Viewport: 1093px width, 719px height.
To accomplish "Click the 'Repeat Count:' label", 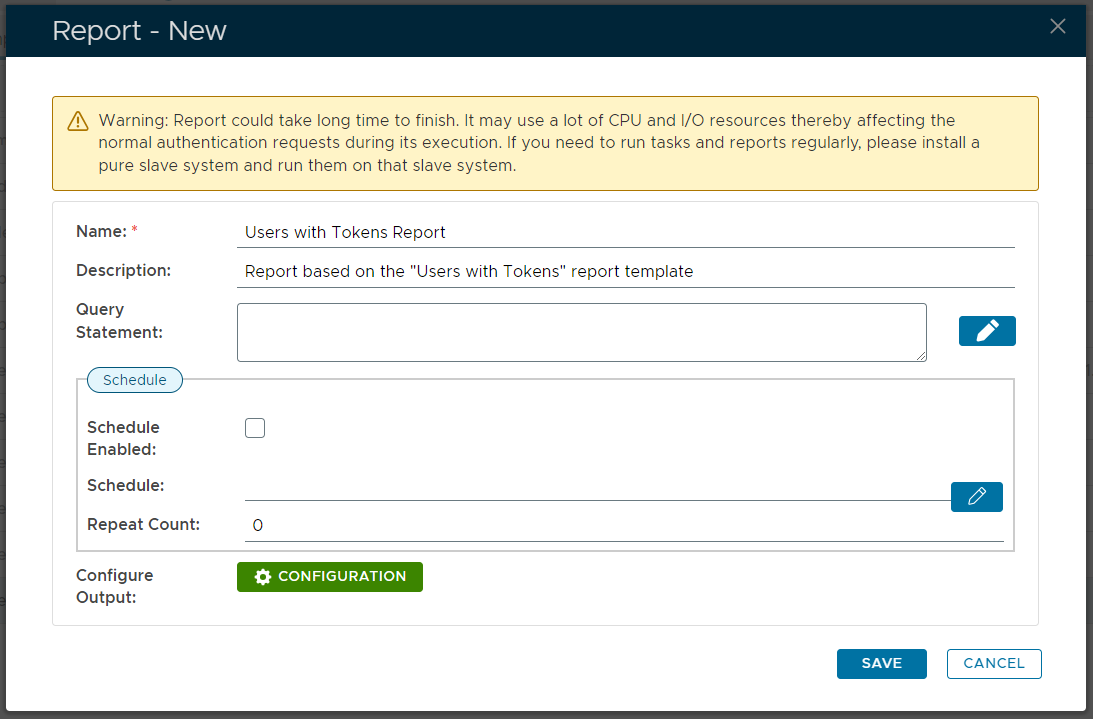I will click(x=143, y=524).
